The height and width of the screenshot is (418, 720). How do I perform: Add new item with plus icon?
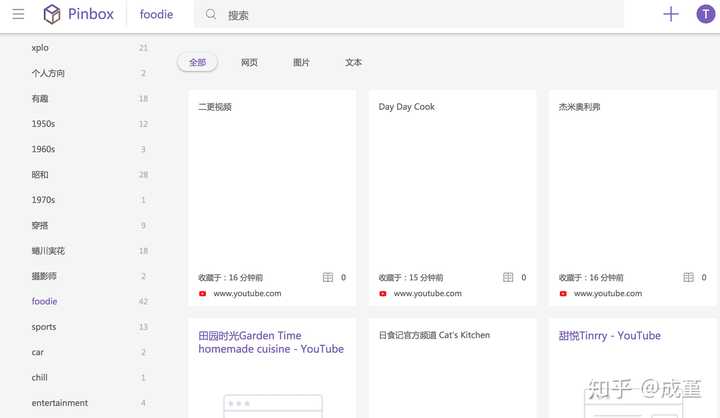point(671,14)
